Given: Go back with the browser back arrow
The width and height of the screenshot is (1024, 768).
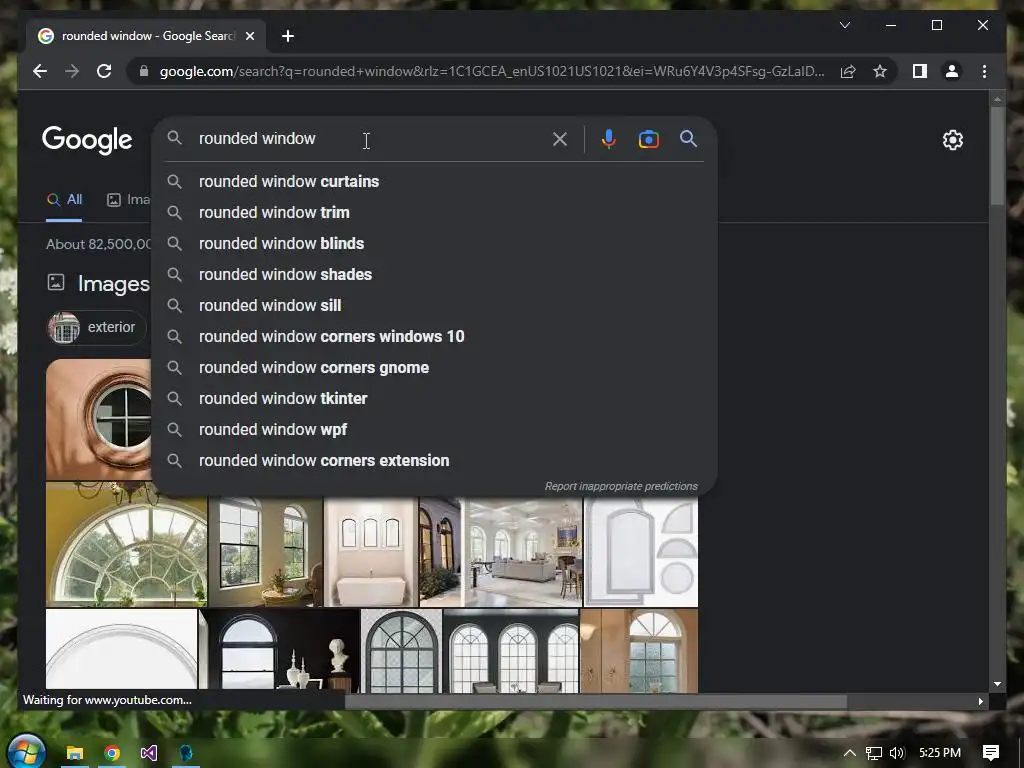Looking at the screenshot, I should 40,71.
